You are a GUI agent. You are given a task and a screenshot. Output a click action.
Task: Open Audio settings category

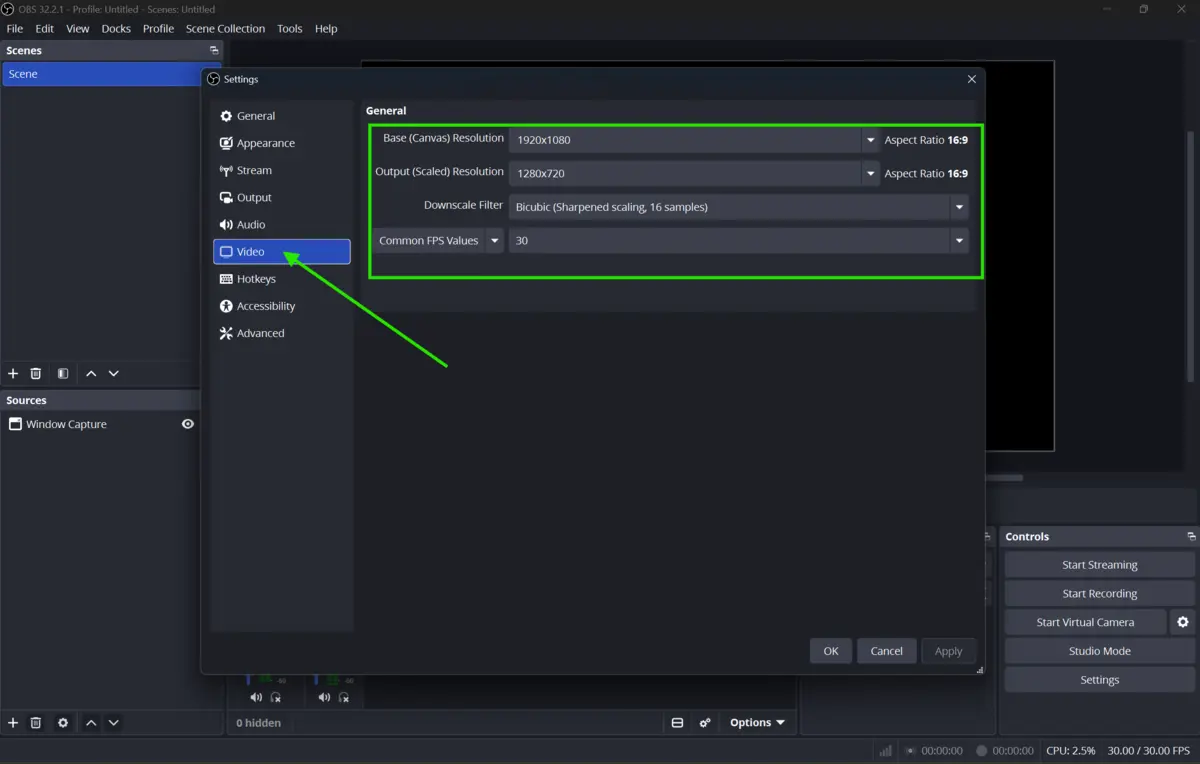click(x=282, y=224)
